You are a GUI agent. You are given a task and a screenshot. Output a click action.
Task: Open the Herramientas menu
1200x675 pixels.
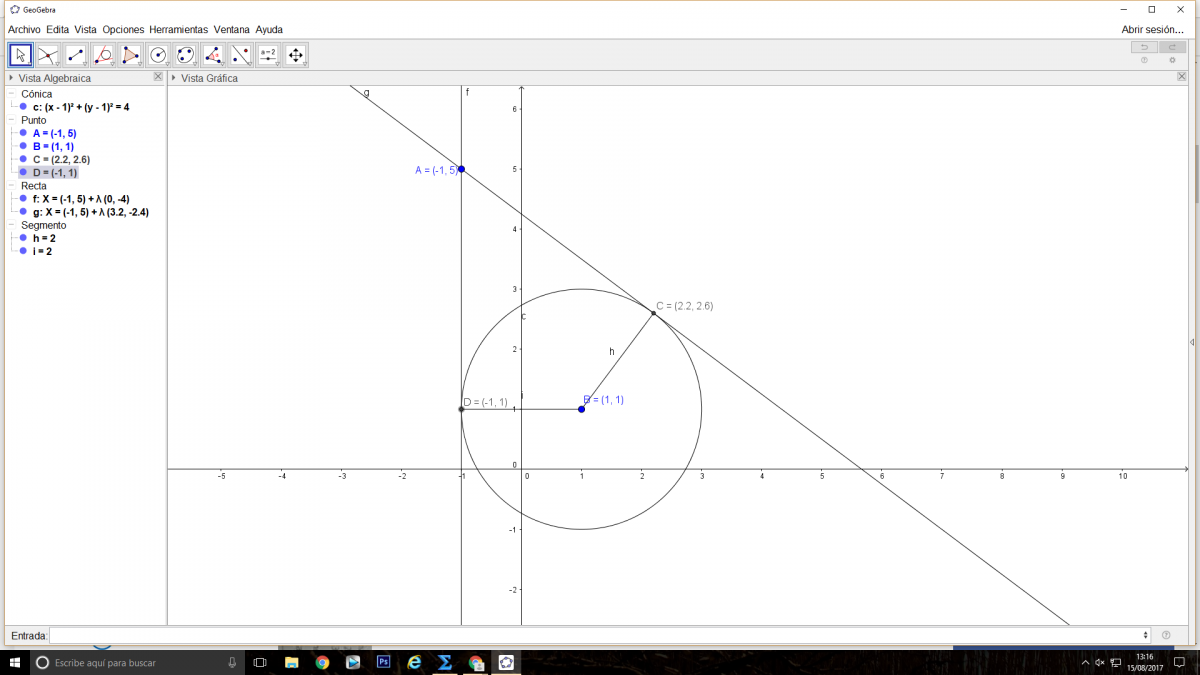pos(178,30)
